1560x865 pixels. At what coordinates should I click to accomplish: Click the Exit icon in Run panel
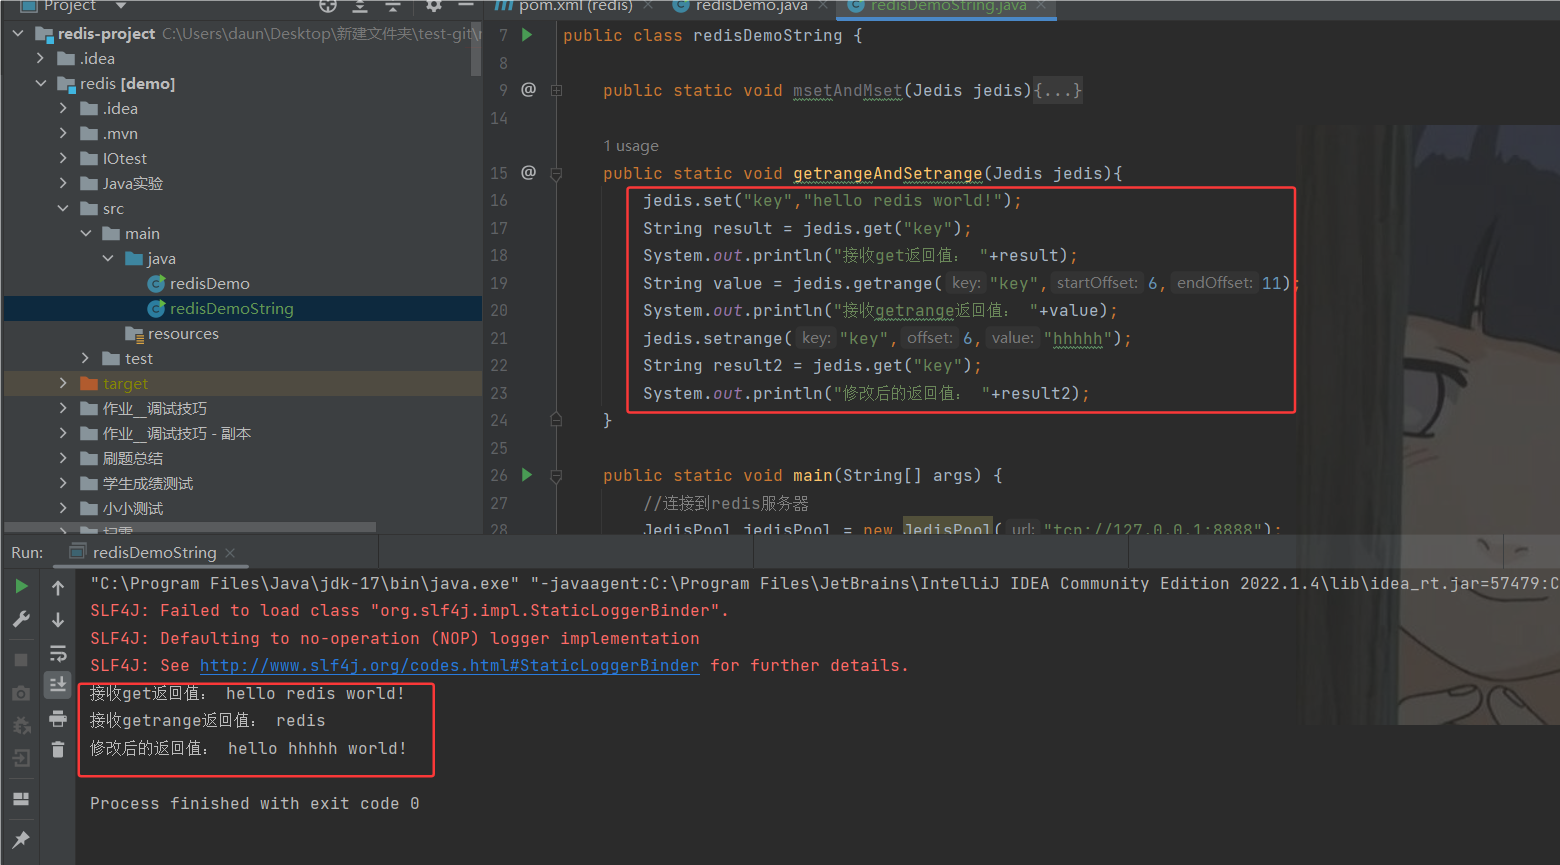pos(21,759)
